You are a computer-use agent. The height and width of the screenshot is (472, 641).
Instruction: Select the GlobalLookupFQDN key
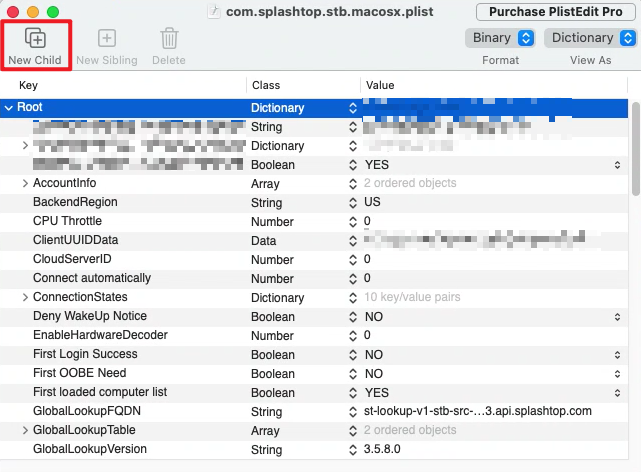(87, 411)
